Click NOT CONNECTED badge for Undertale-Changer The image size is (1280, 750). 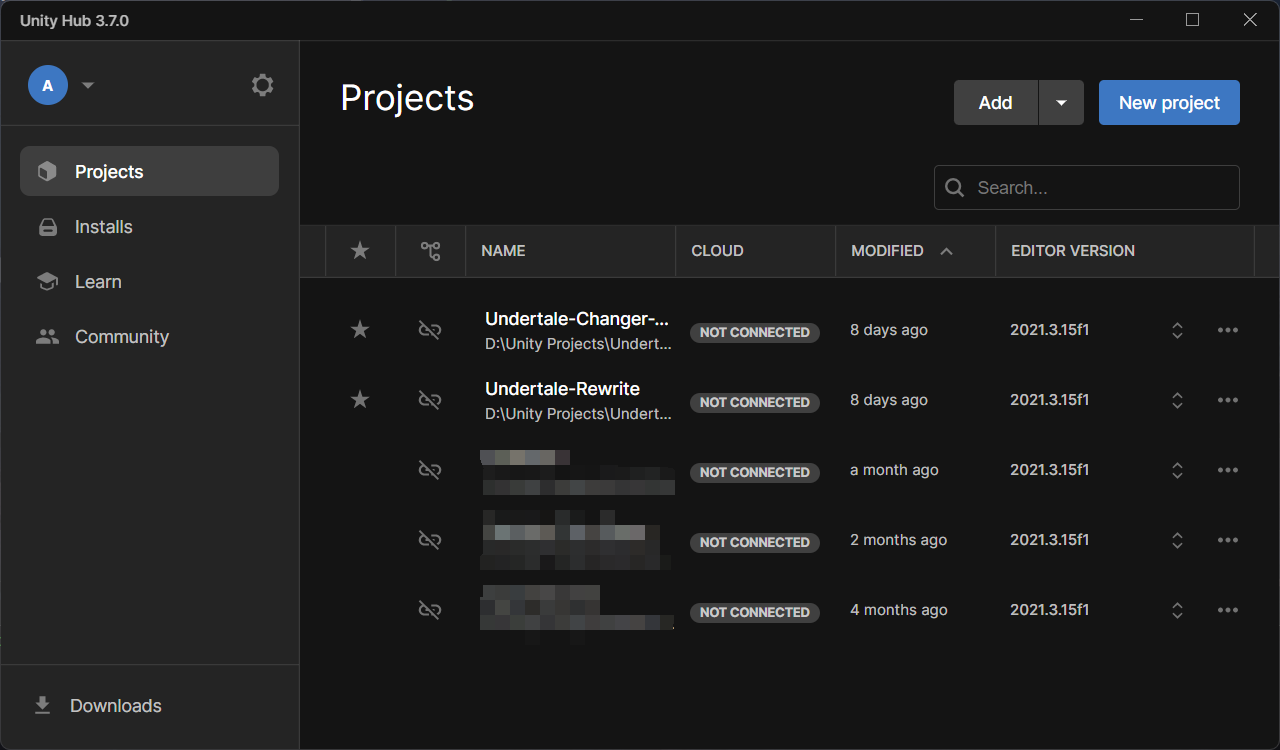pos(755,332)
